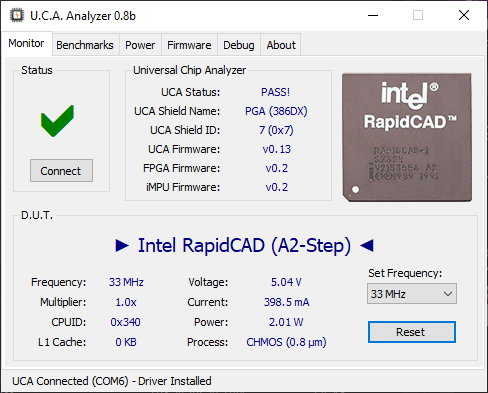The height and width of the screenshot is (393, 488).
Task: Click the green checkmark status icon
Action: coord(57,121)
